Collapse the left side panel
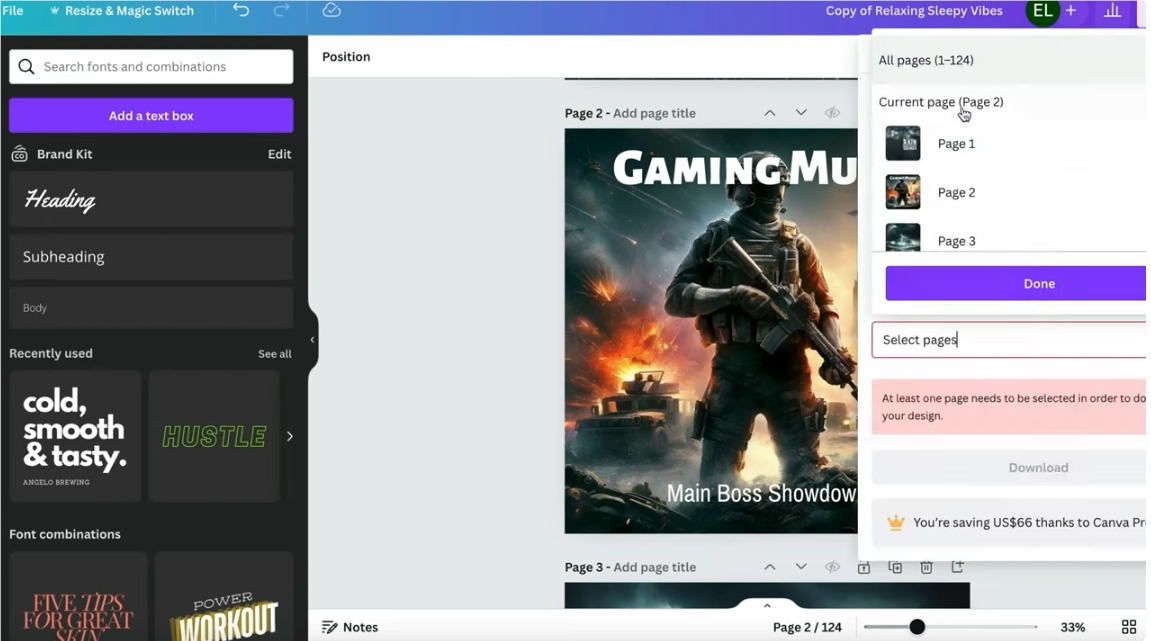1151x641 pixels. [312, 340]
